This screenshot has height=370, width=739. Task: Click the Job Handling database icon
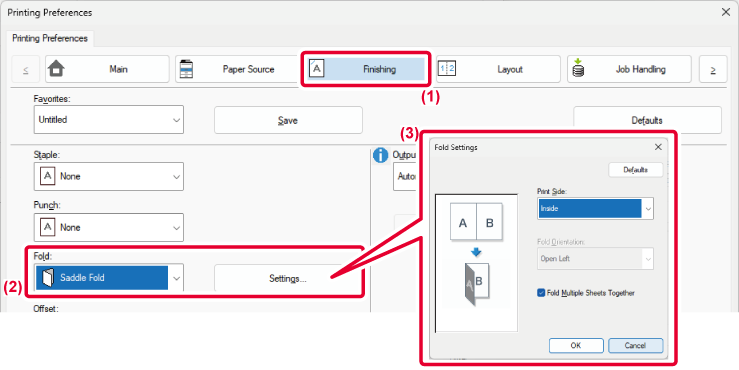(x=578, y=68)
